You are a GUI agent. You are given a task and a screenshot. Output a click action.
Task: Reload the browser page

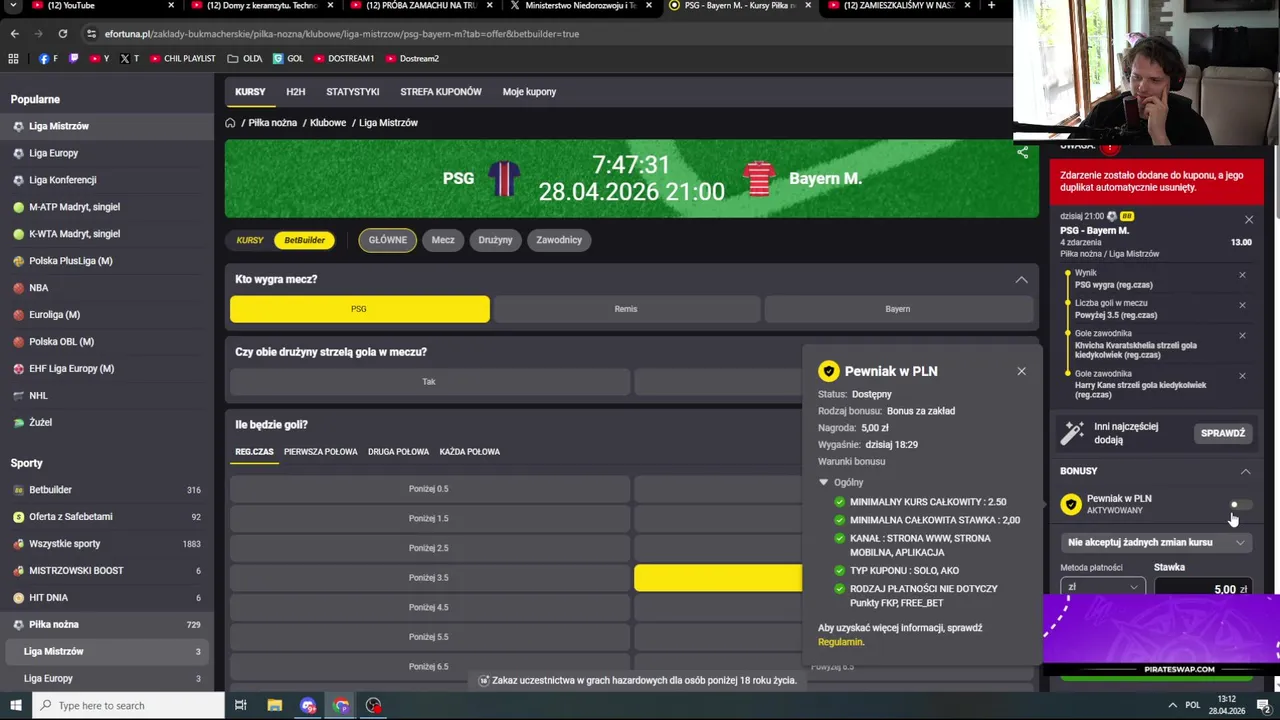62,33
